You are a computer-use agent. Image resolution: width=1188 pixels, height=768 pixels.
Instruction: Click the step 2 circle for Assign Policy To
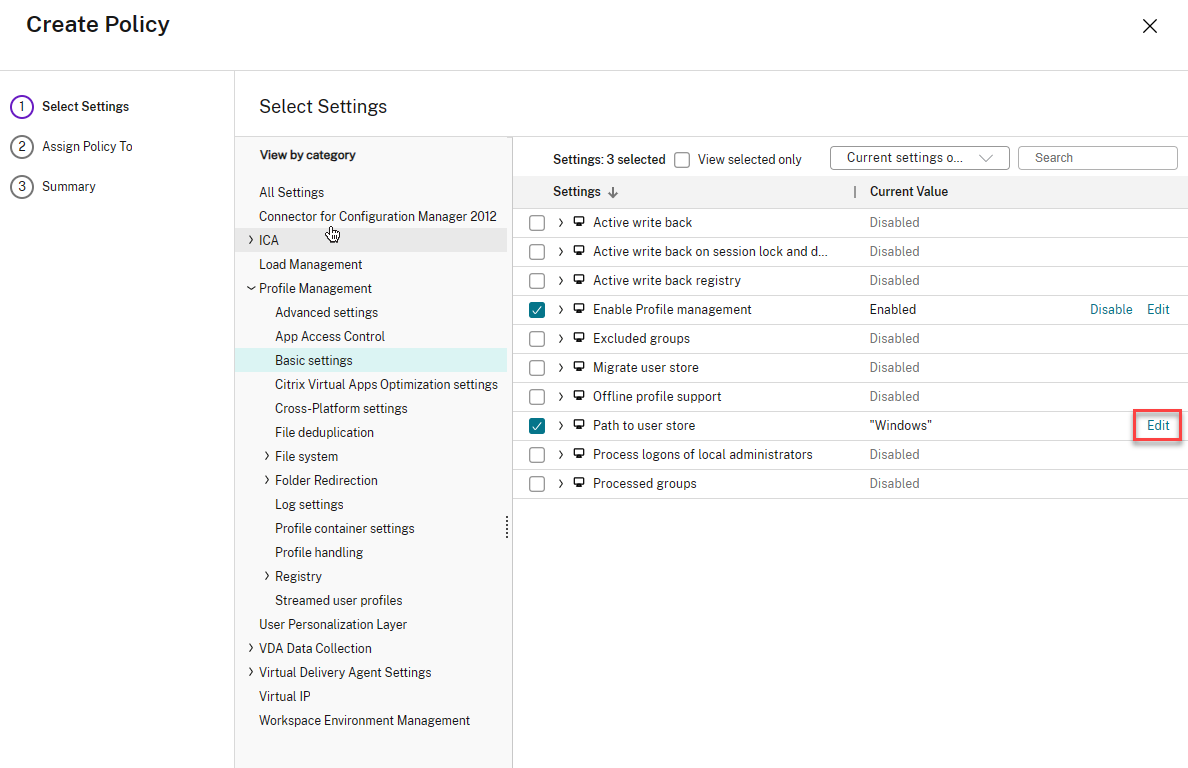pos(21,147)
